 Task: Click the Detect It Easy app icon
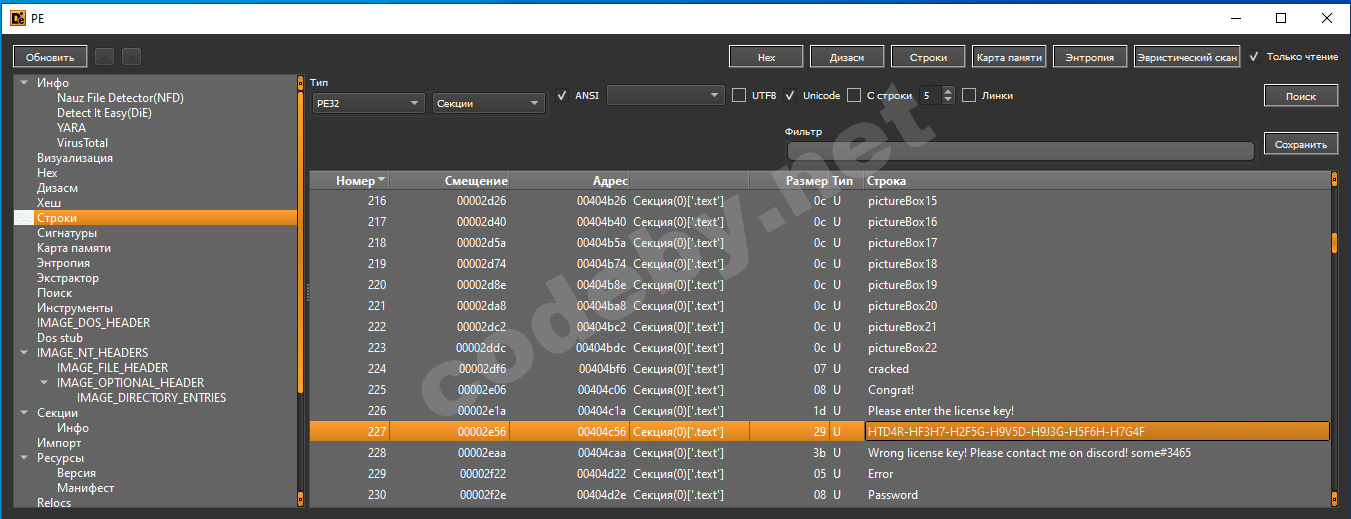(17, 17)
